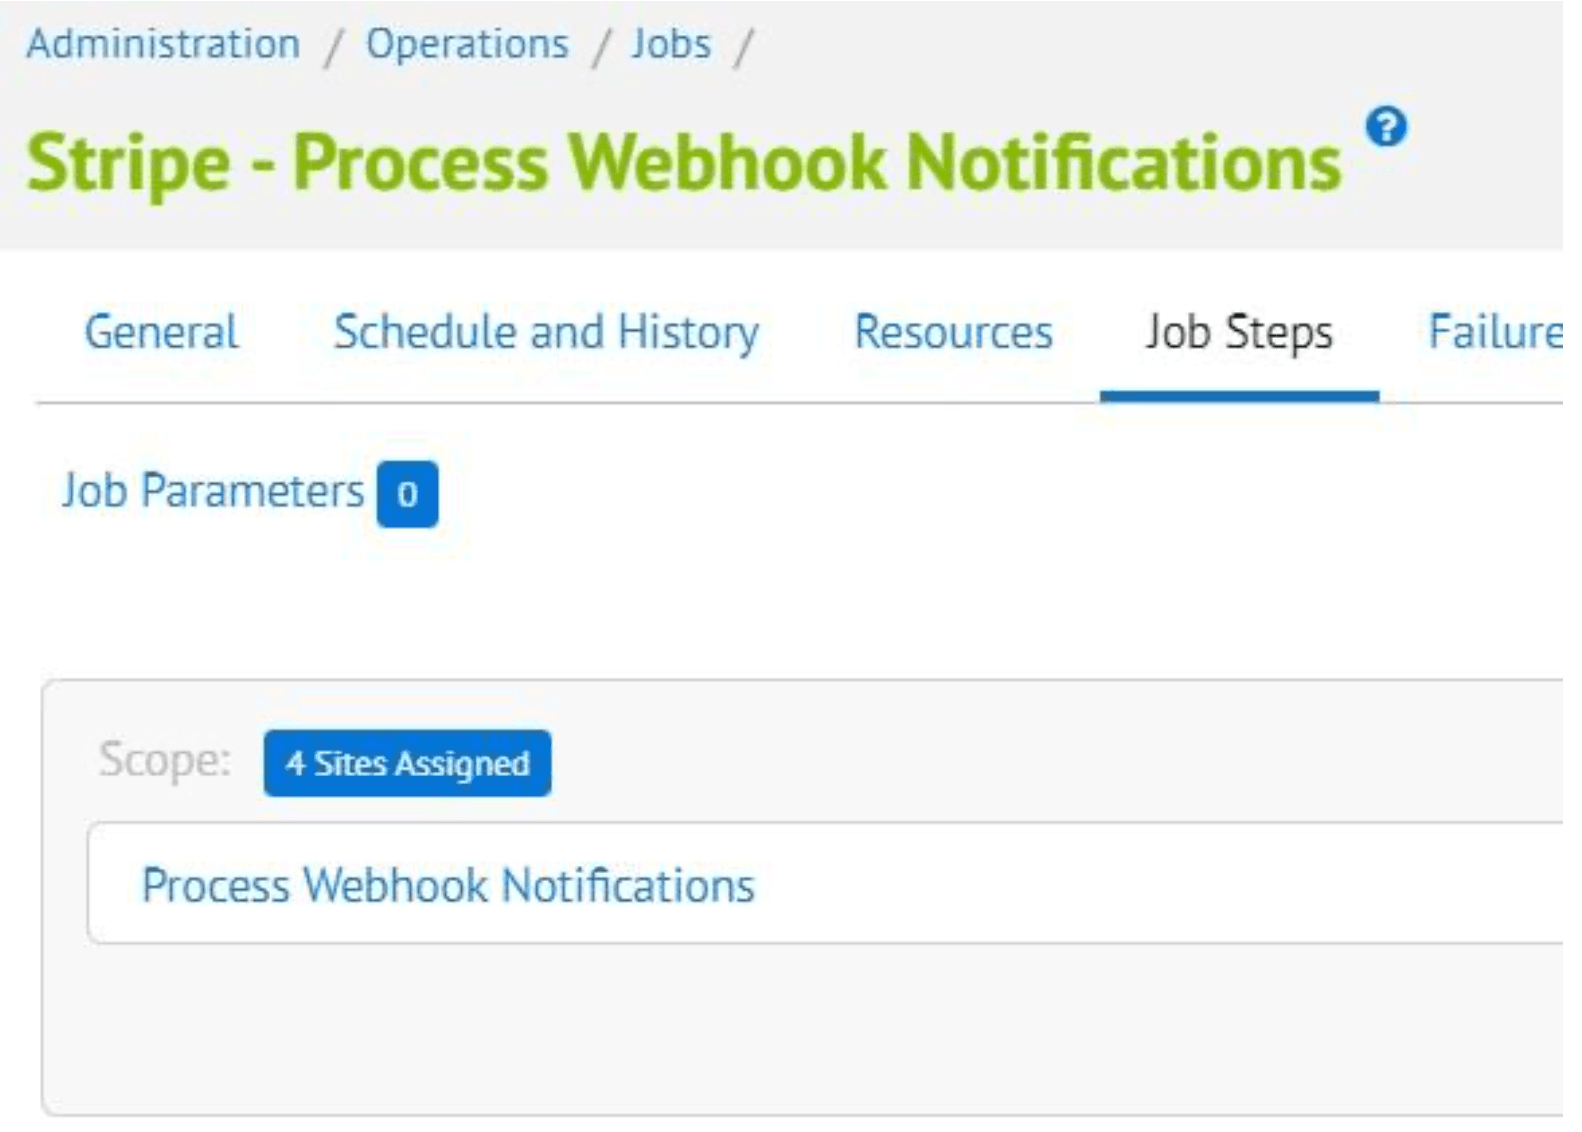Screen dimensions: 1582x1132
Task: Select the Resources tab
Action: pyautogui.click(x=953, y=332)
